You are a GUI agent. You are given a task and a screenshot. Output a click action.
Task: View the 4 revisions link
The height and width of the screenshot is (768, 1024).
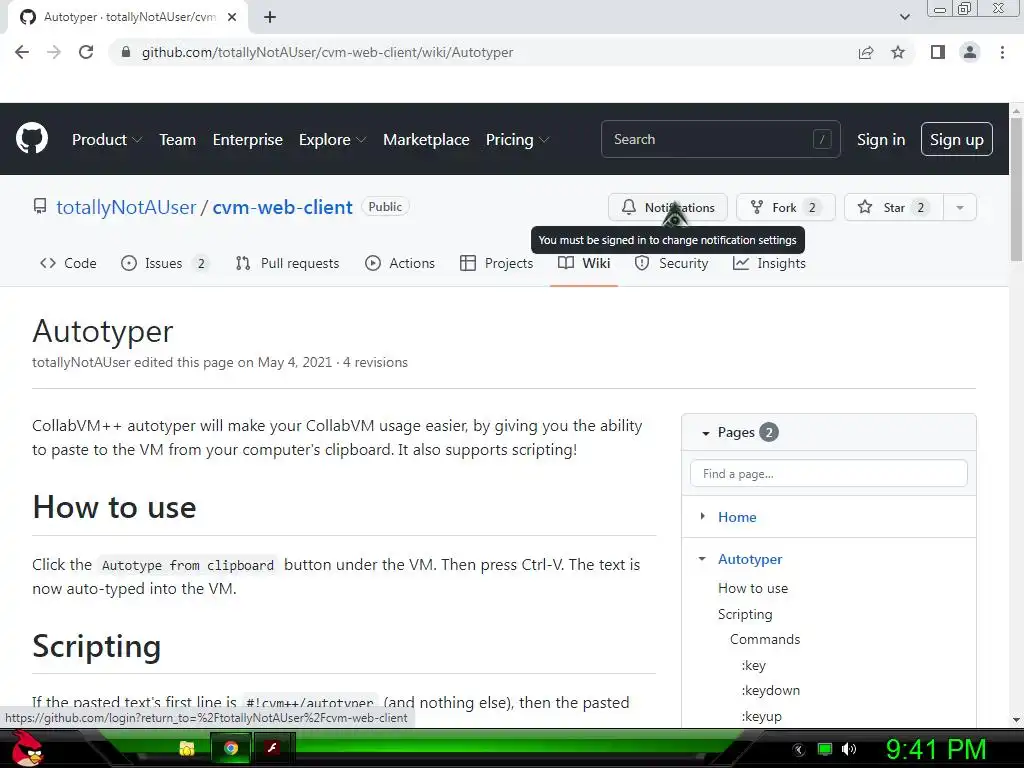pos(375,362)
